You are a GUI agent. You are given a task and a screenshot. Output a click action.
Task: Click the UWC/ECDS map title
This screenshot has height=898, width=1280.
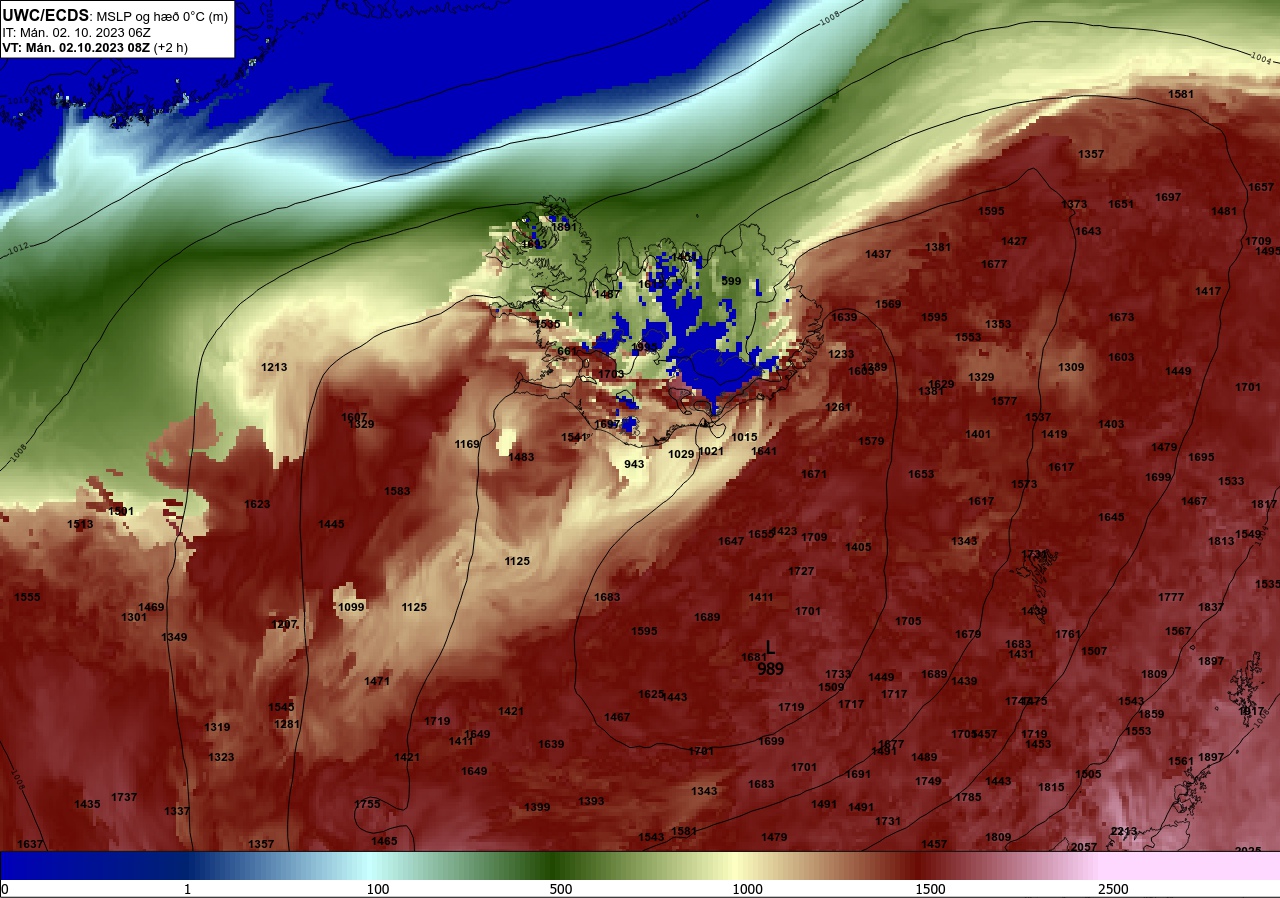[116, 16]
